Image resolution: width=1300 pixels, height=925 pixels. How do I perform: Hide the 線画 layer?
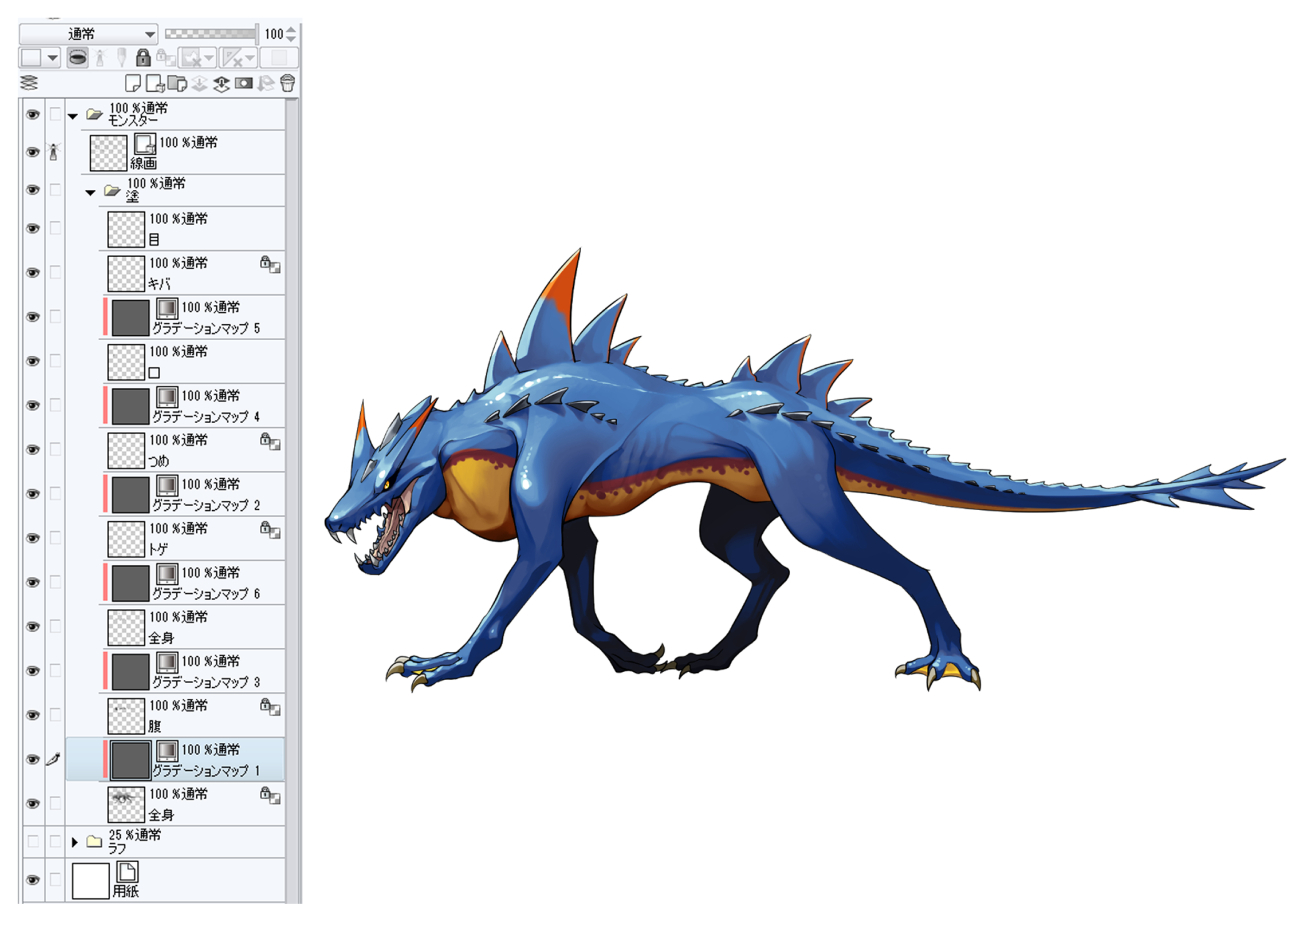click(33, 152)
